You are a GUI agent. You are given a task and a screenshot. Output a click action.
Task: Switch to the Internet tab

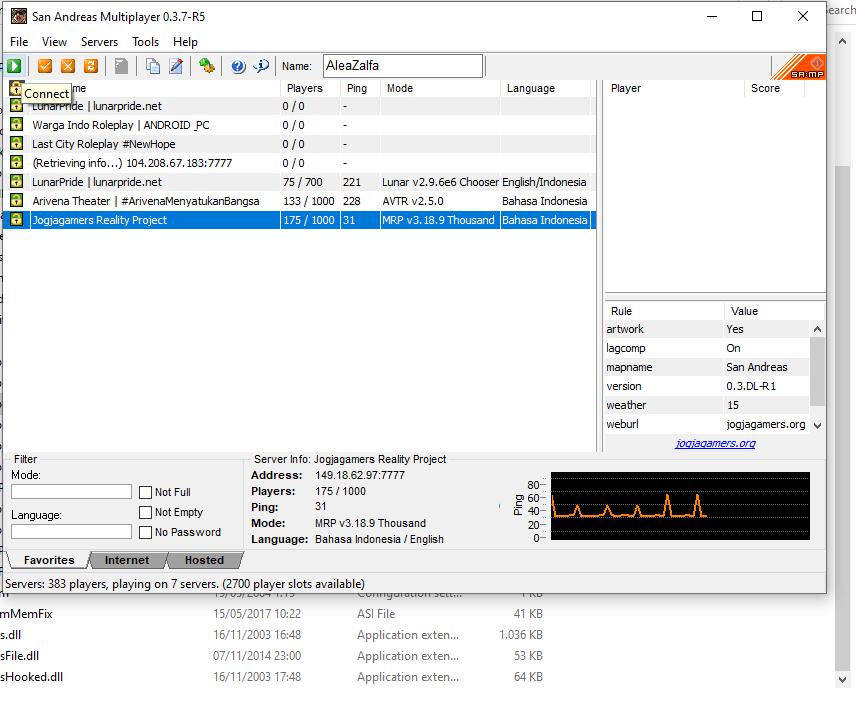[127, 560]
